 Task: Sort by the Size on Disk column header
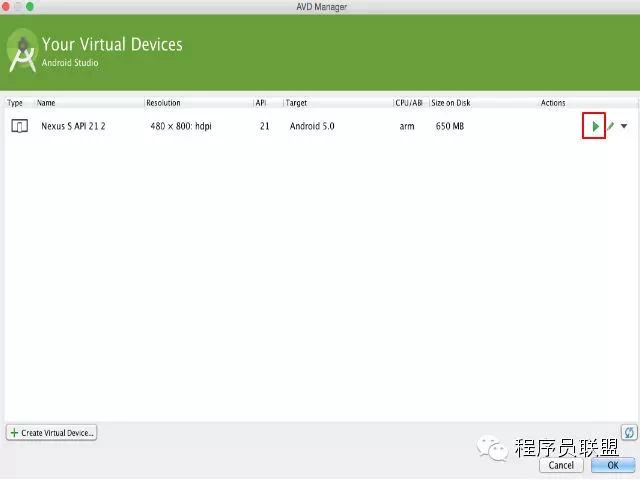click(x=451, y=103)
